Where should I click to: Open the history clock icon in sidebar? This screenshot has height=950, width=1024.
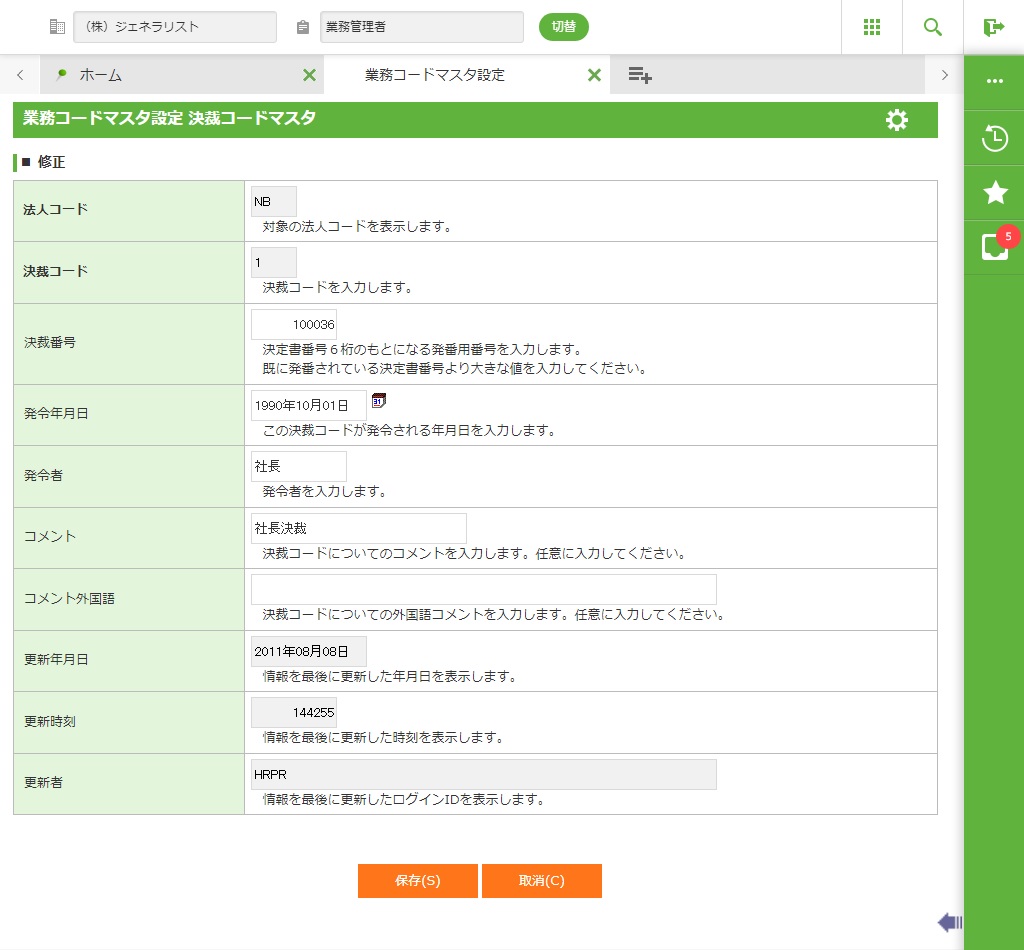(x=994, y=138)
